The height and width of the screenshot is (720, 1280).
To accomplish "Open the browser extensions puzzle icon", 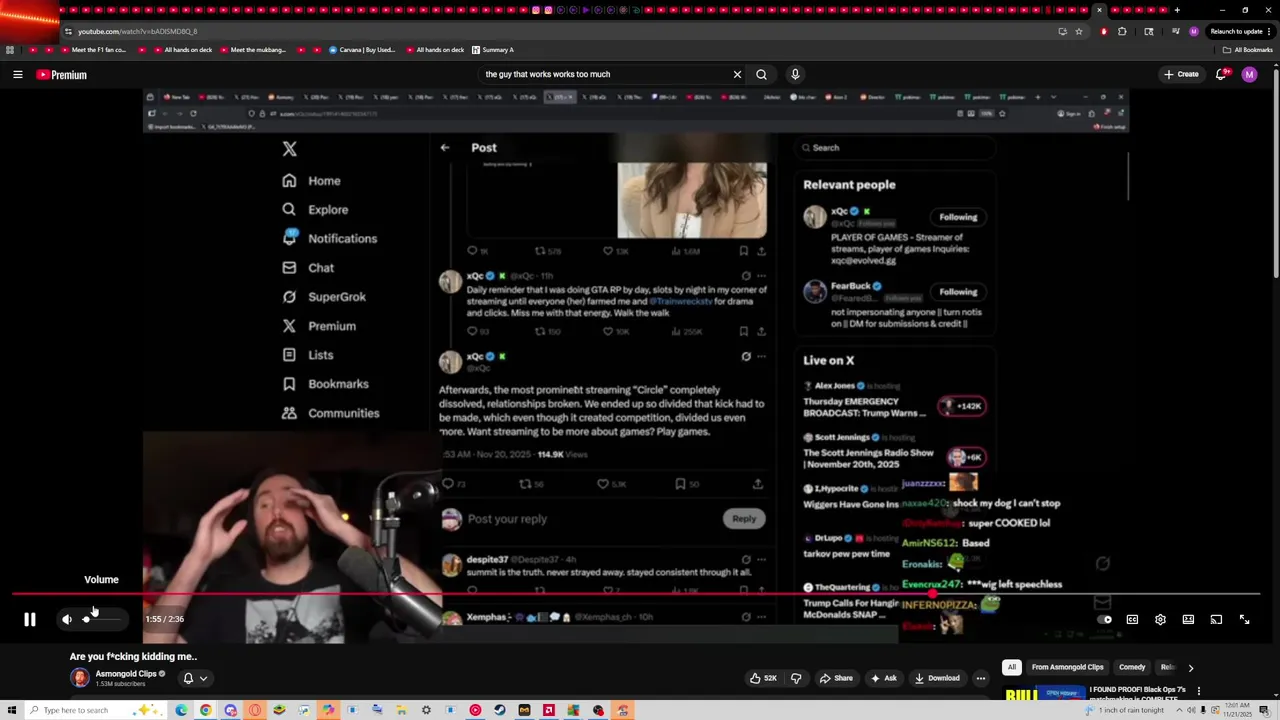I will tap(1122, 31).
